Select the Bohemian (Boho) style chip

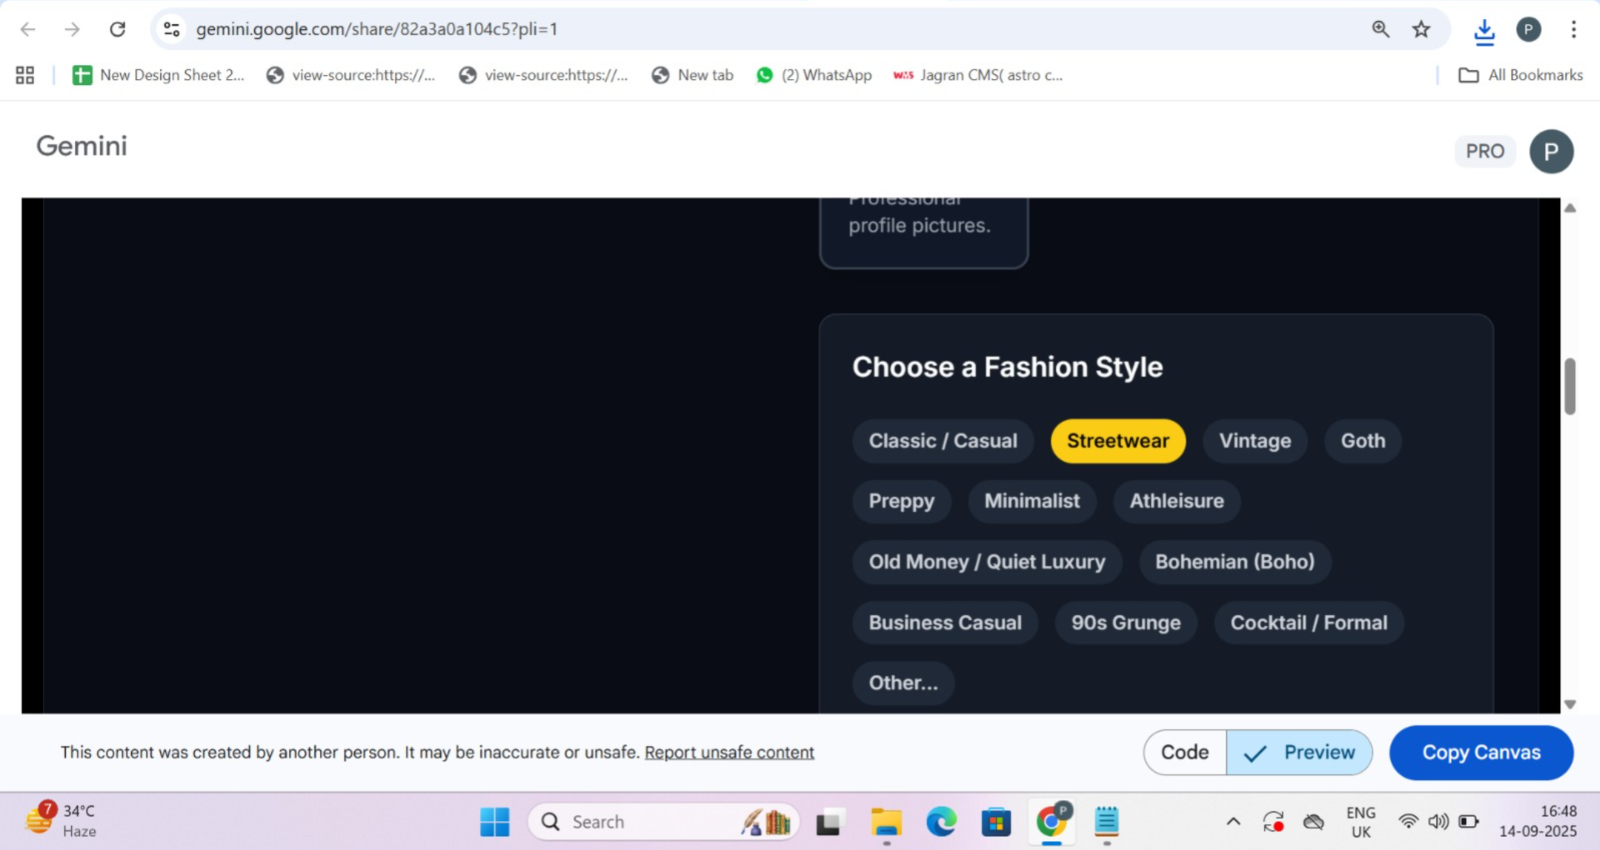tap(1235, 562)
